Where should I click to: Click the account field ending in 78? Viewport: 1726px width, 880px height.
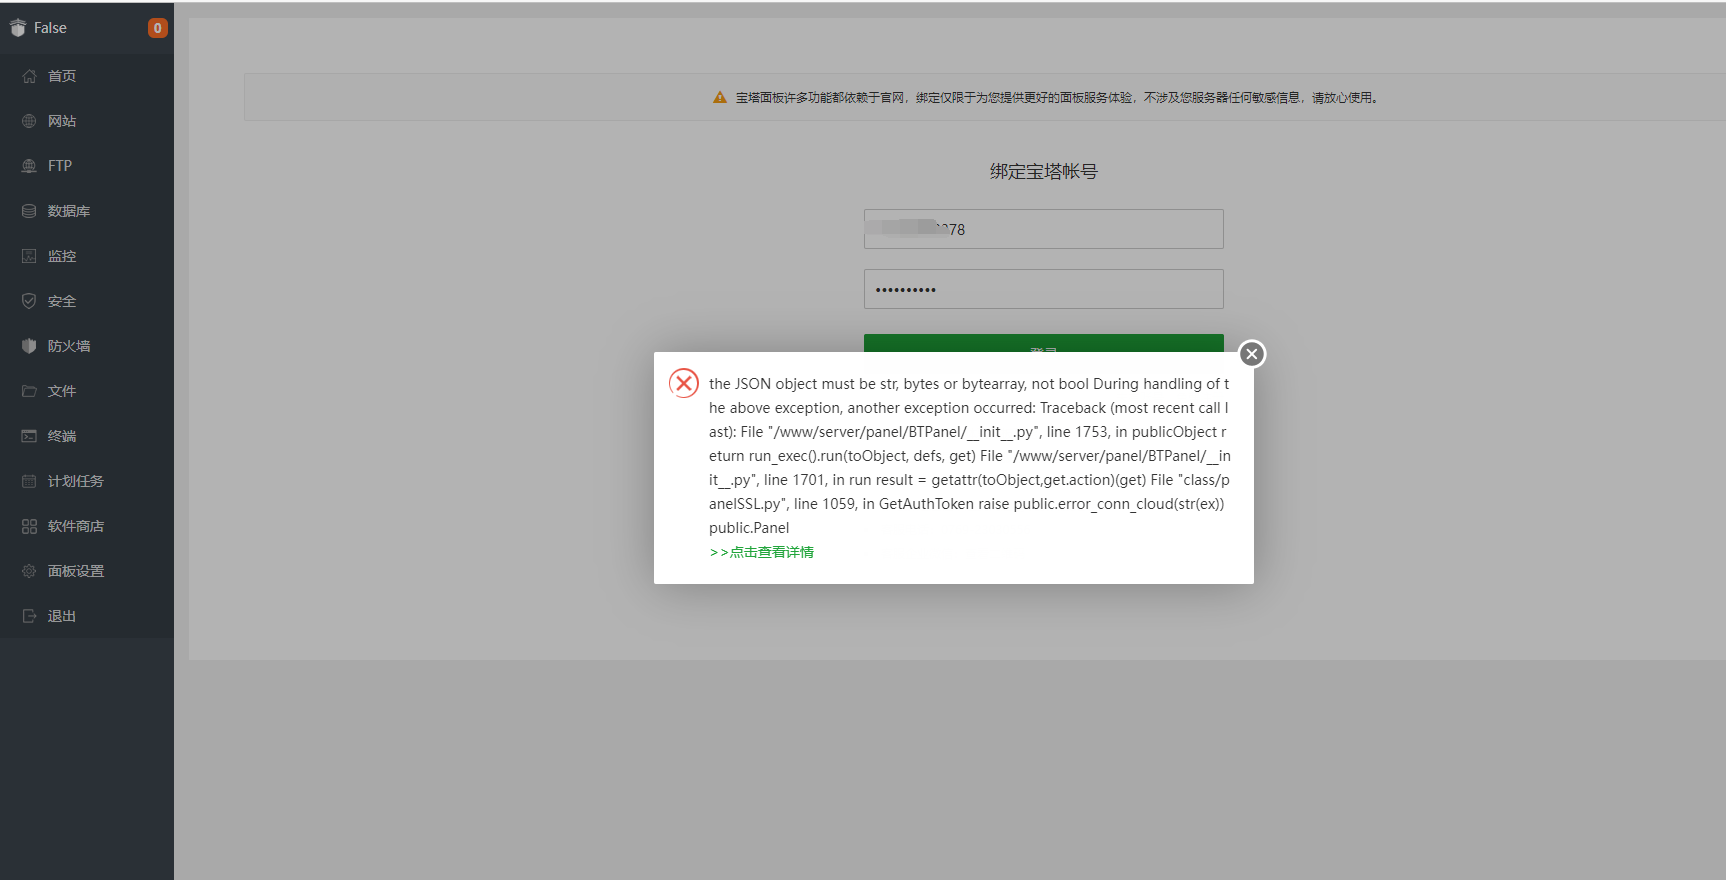coord(1044,229)
